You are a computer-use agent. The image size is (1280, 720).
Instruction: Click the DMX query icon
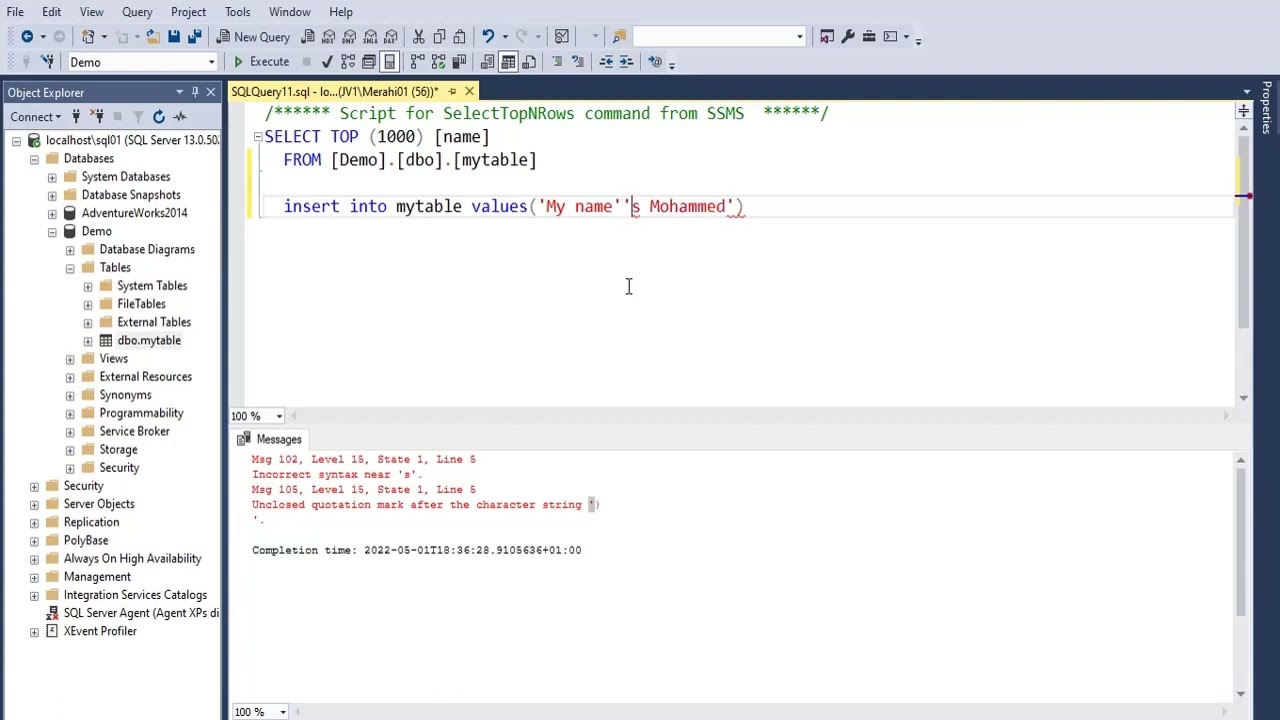[349, 37]
